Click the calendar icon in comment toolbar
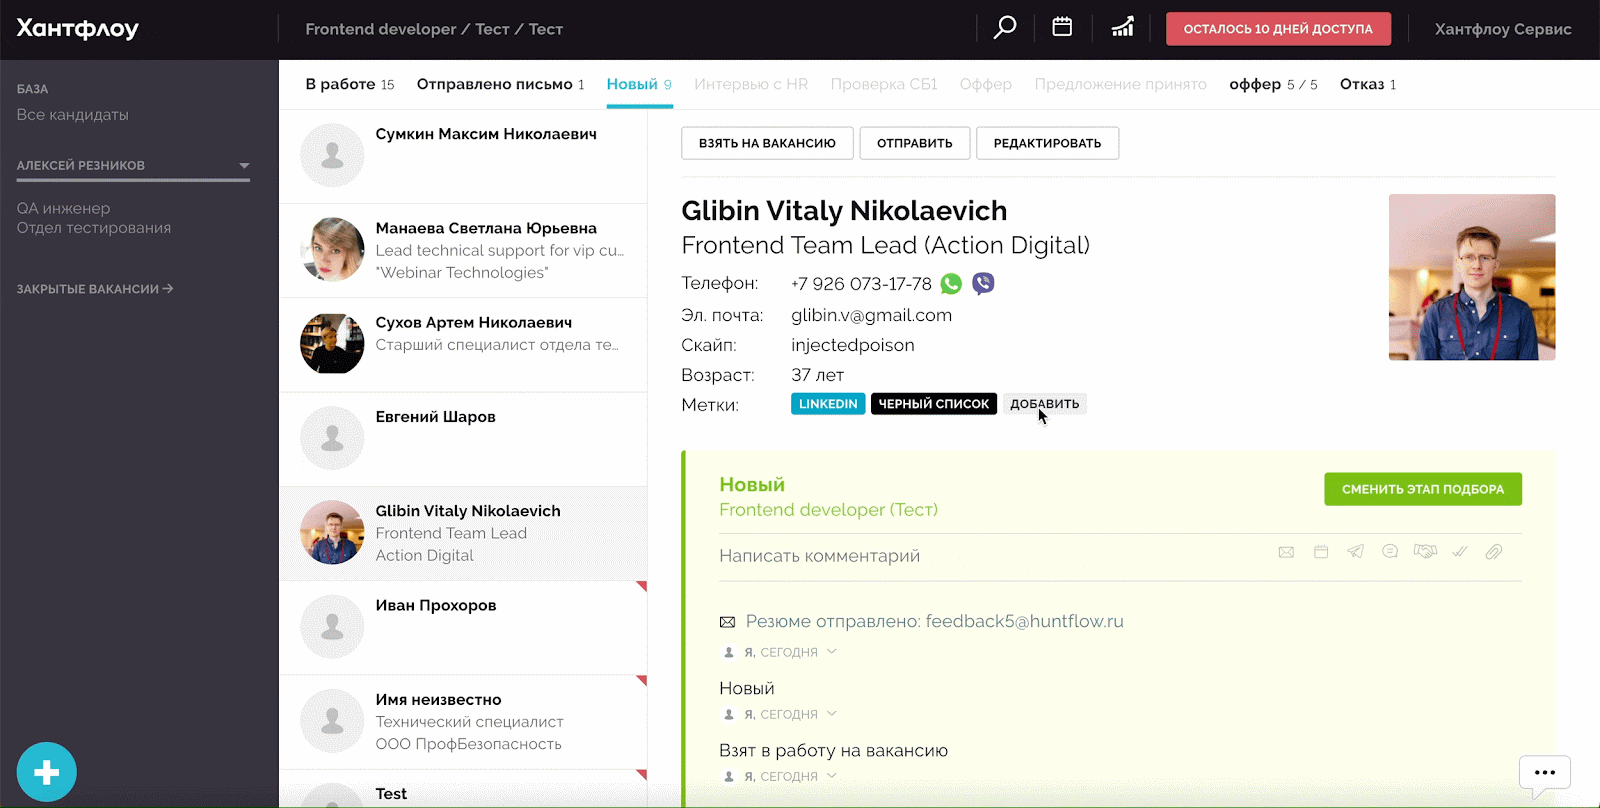Screen dimensions: 1600x808 (x=1321, y=552)
